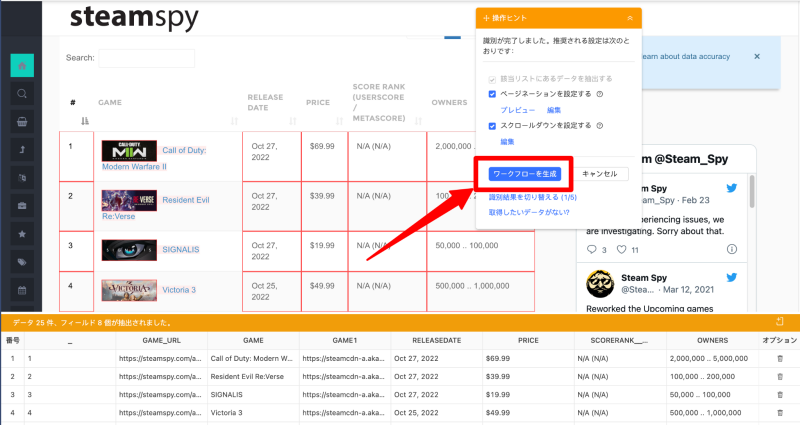Sort by RELEASE DATE column arrows

coord(293,121)
